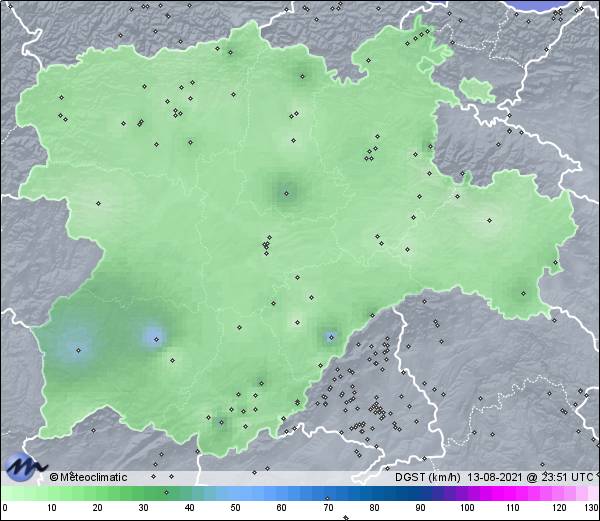The image size is (600, 521).
Task: Click the DGST (km/h) label
Action: [x=428, y=477]
